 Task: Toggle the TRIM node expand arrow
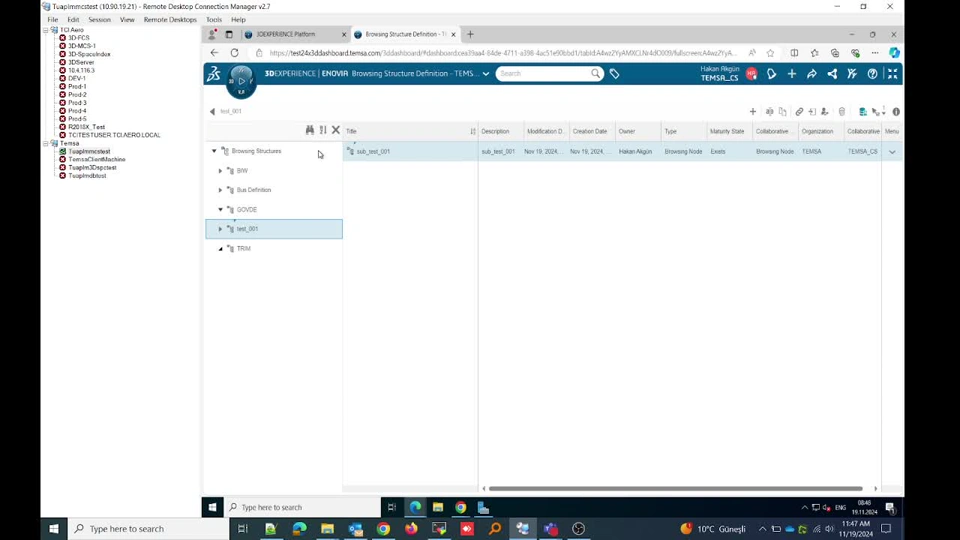pyautogui.click(x=220, y=249)
